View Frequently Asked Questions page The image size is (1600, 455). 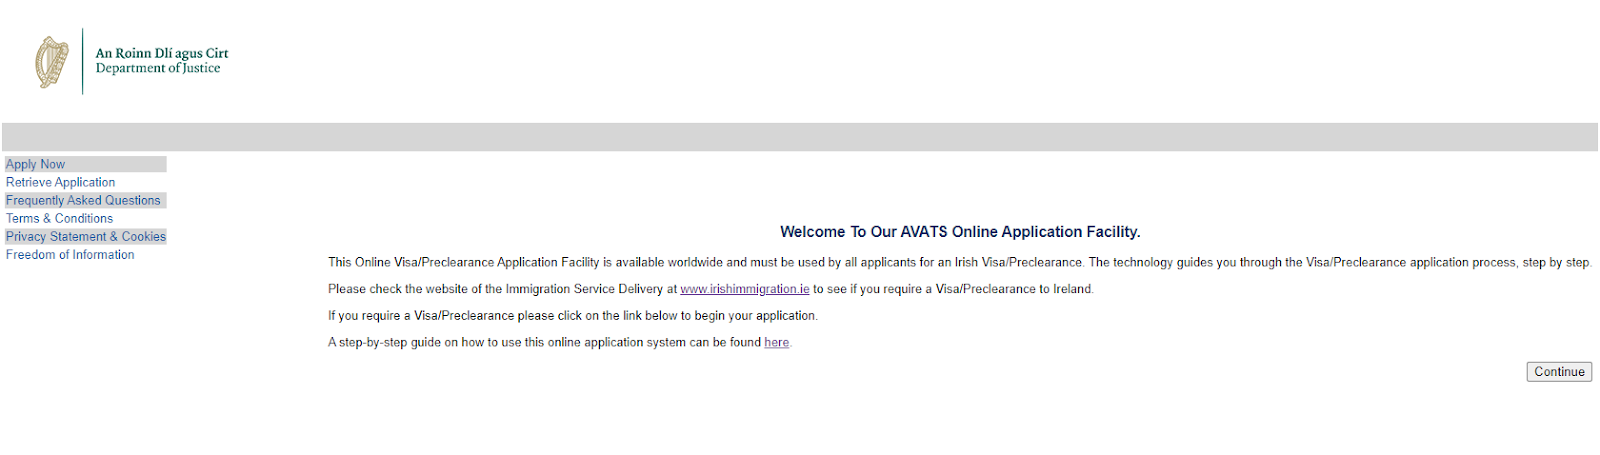[83, 200]
